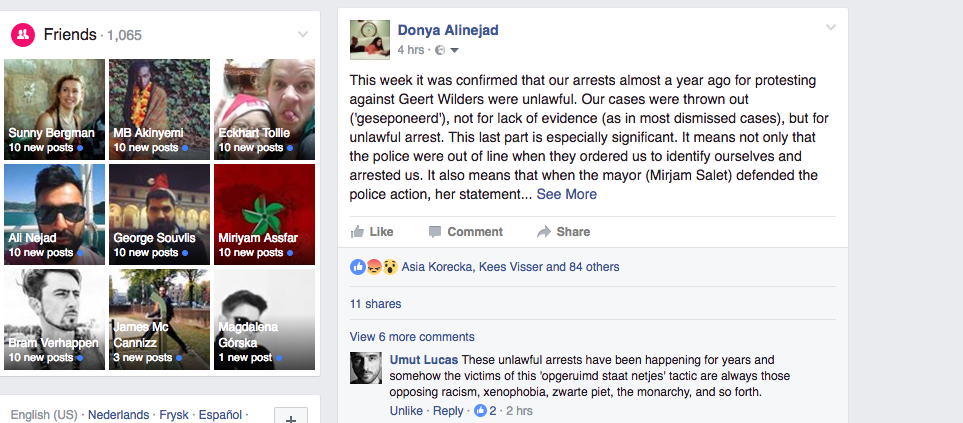Unlike Umut Lucas's comment
Image resolution: width=963 pixels, height=423 pixels.
[x=406, y=411]
